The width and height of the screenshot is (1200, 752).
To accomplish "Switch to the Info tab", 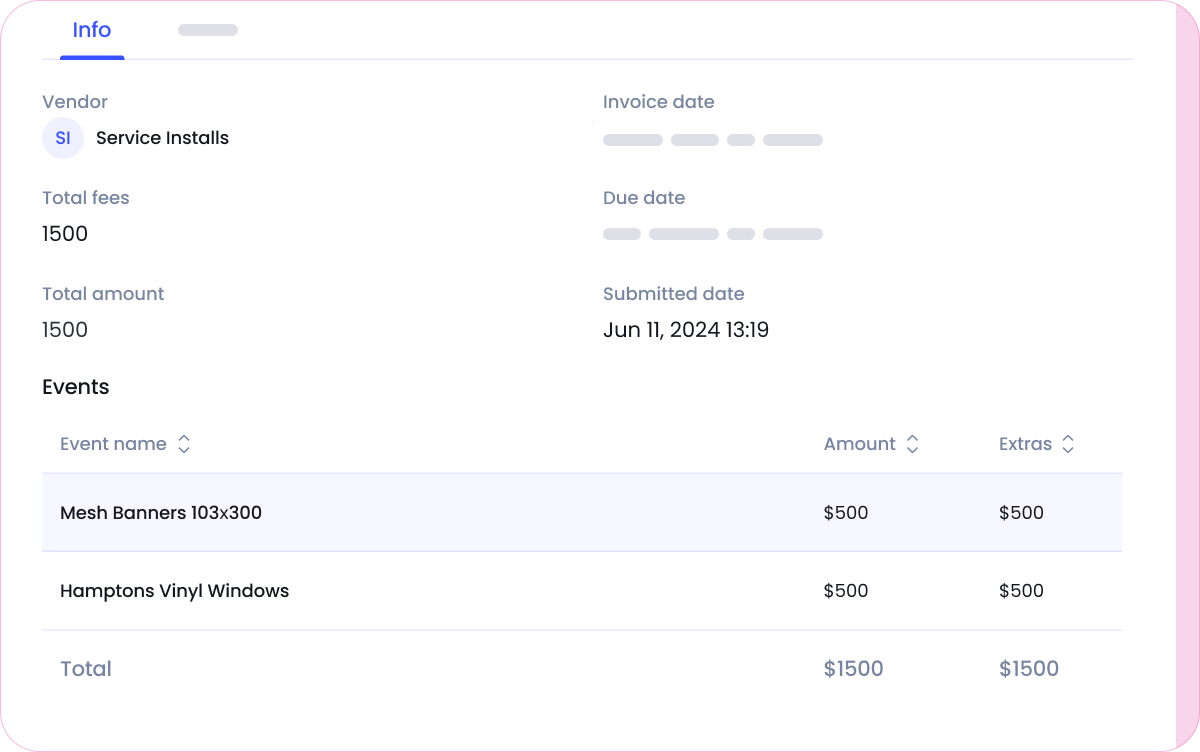I will pyautogui.click(x=92, y=30).
